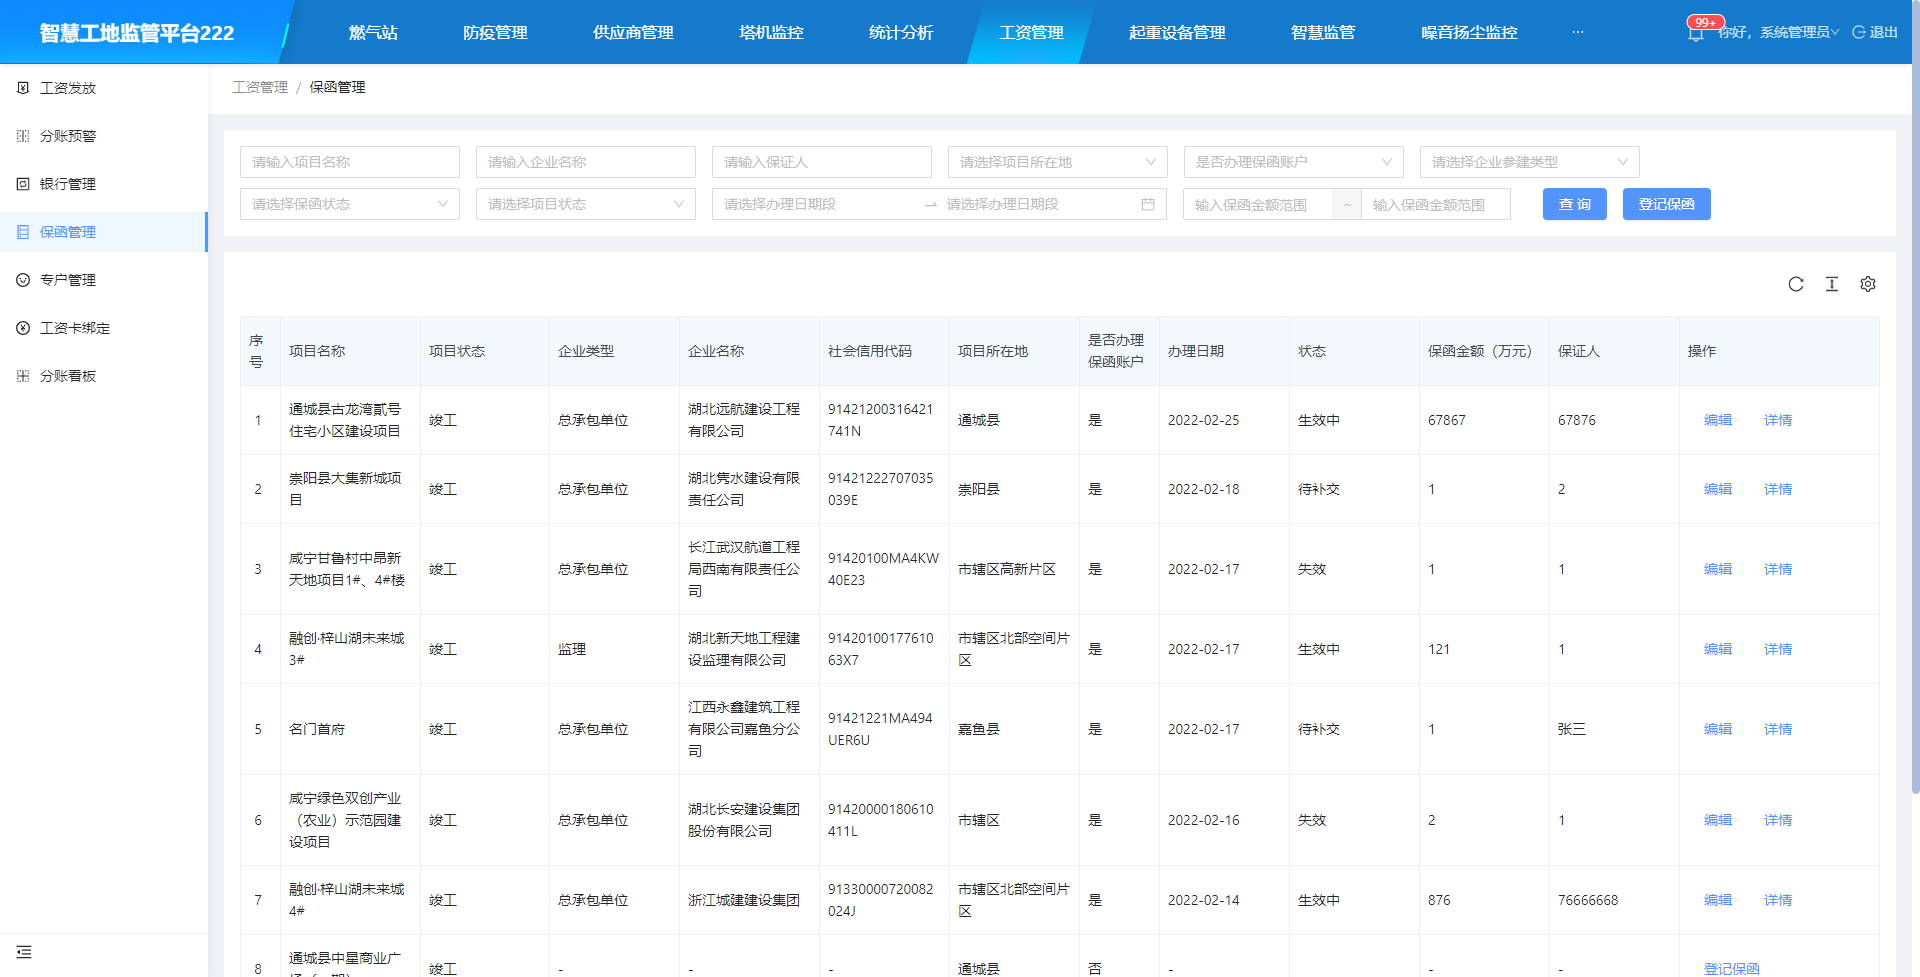Click the 76666668 guarantor cell
Screen dimensions: 1920x977
tap(1614, 900)
